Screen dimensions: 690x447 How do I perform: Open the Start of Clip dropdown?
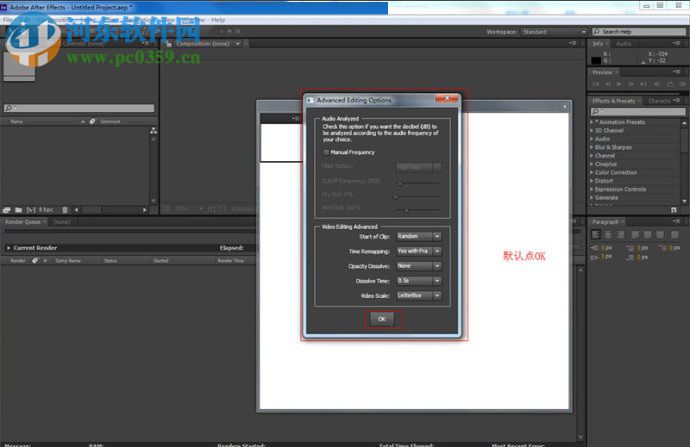(419, 236)
